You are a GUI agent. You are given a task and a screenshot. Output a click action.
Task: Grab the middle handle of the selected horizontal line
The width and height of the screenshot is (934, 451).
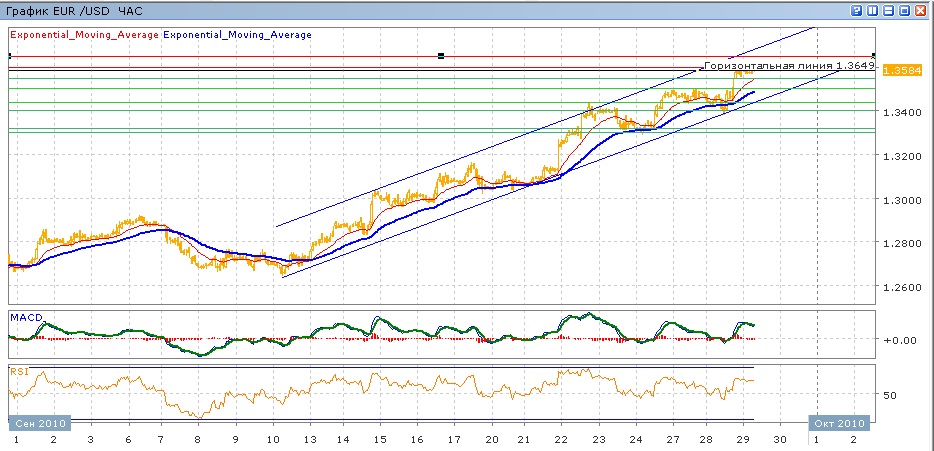[x=441, y=56]
